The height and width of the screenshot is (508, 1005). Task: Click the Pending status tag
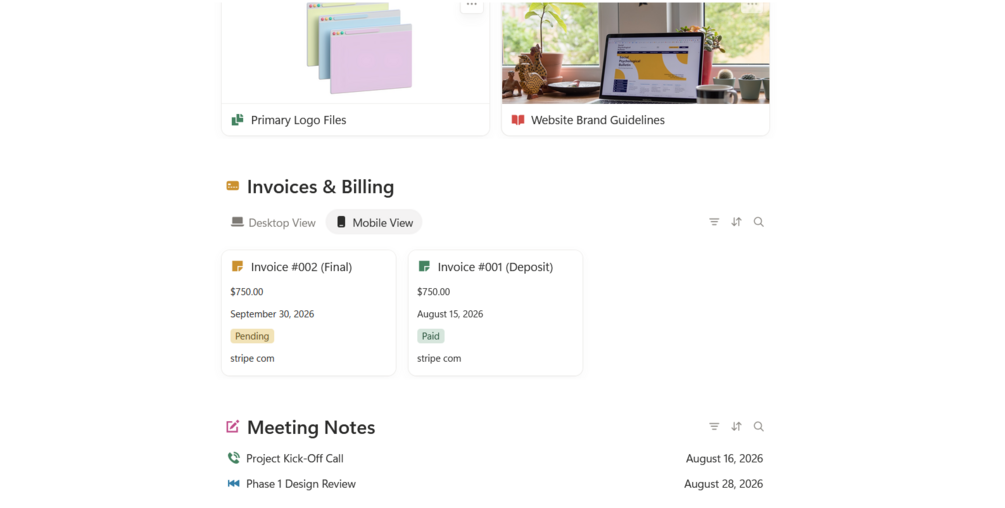[252, 336]
